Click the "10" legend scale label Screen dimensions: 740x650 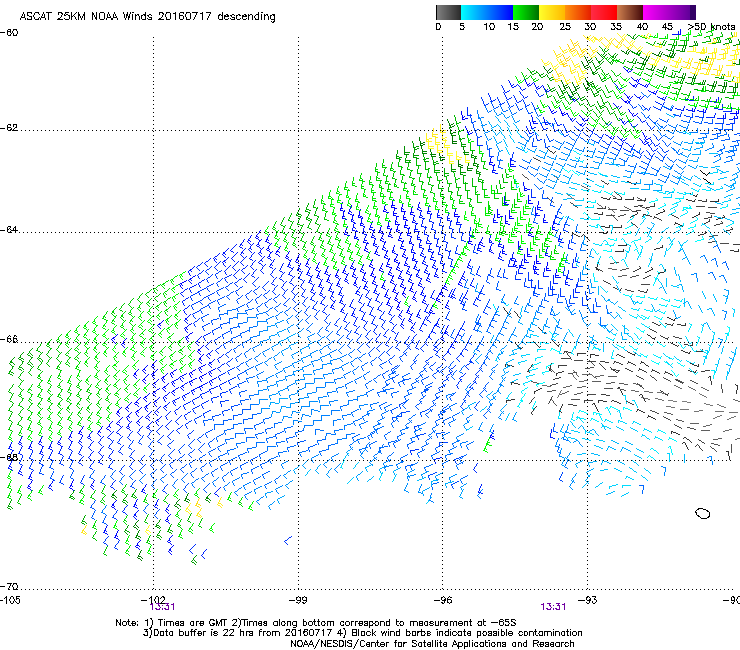click(489, 27)
